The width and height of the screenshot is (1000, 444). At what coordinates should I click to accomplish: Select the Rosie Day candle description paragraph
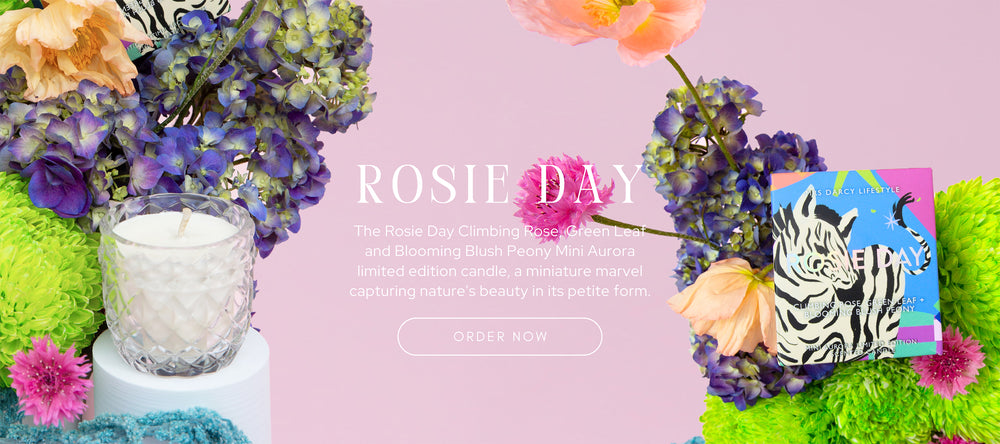click(500, 260)
